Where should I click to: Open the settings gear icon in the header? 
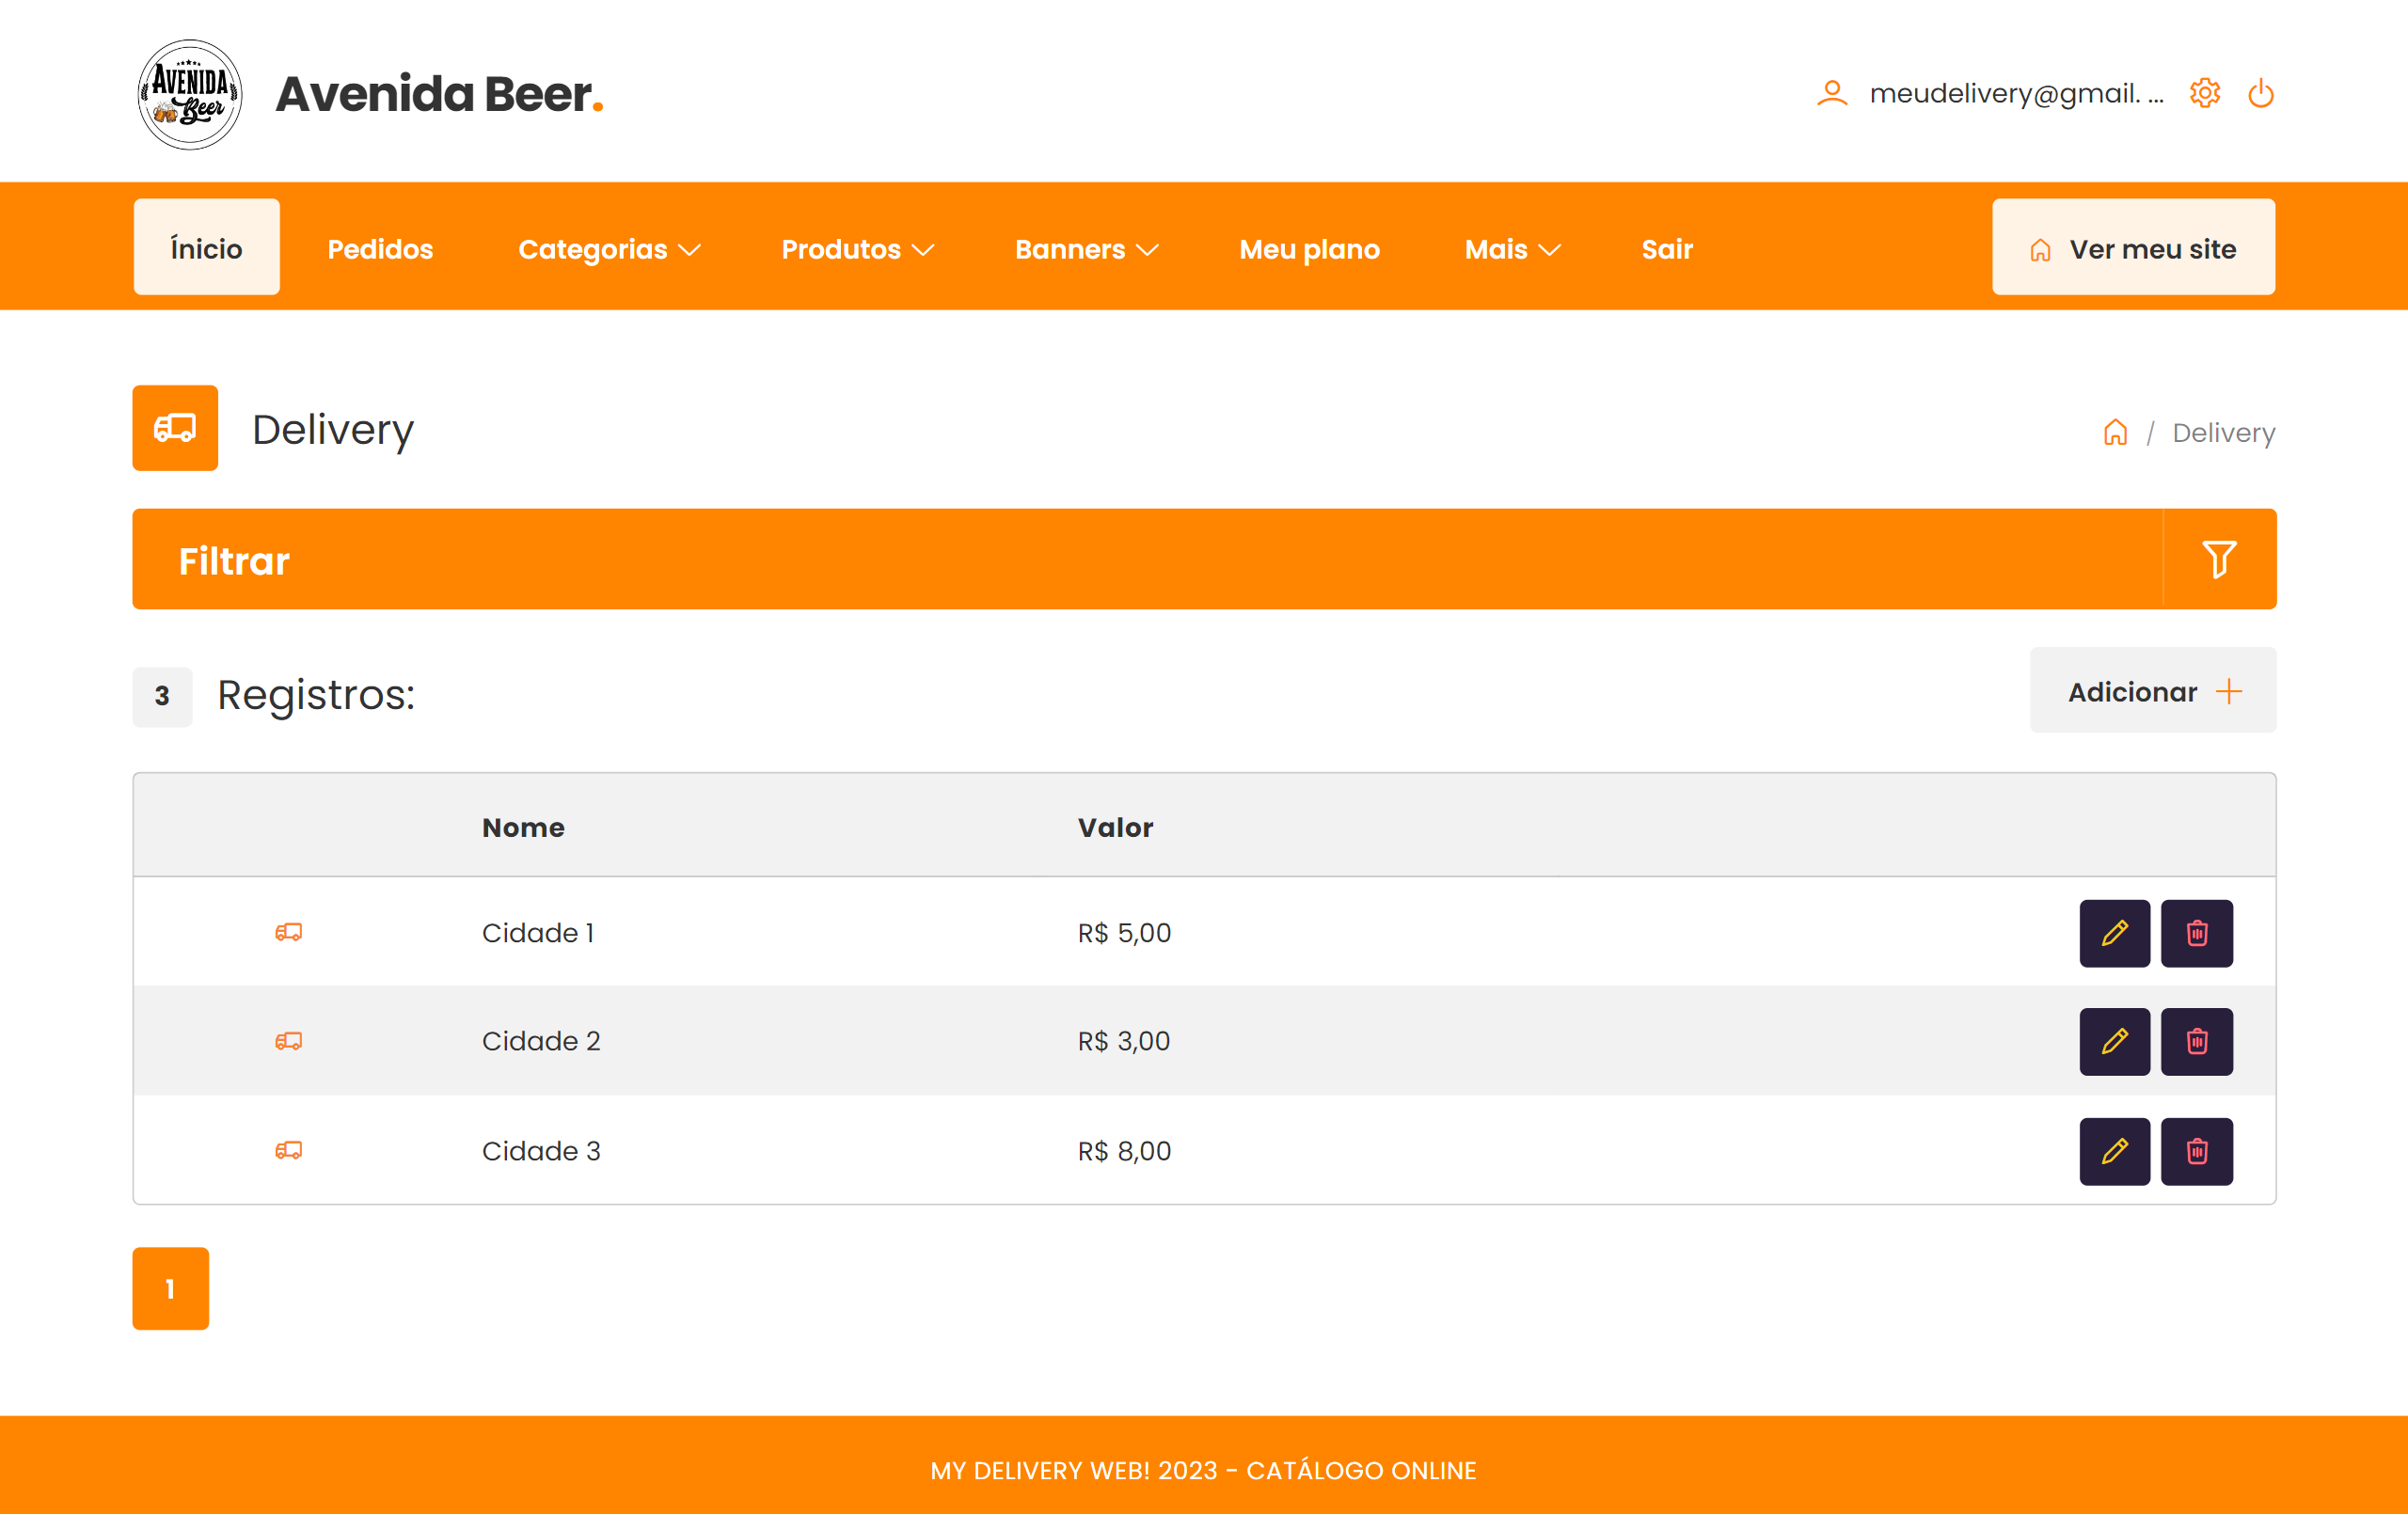click(2204, 93)
